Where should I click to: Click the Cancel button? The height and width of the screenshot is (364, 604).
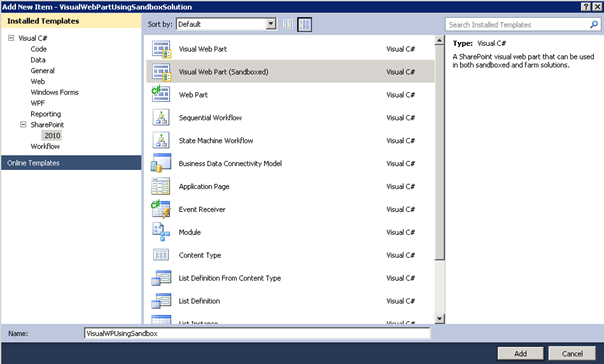pos(572,353)
